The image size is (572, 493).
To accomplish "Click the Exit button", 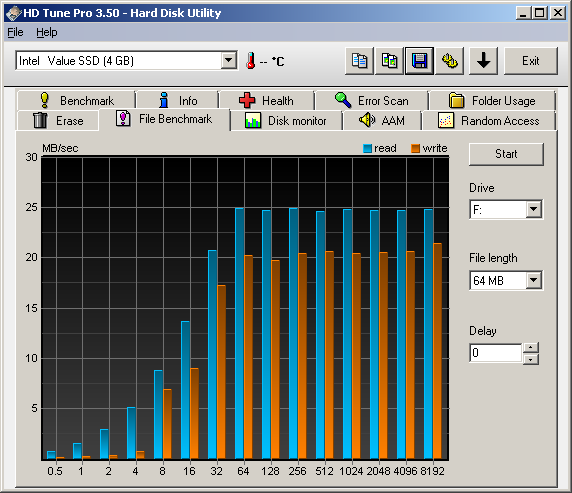I will pyautogui.click(x=530, y=61).
